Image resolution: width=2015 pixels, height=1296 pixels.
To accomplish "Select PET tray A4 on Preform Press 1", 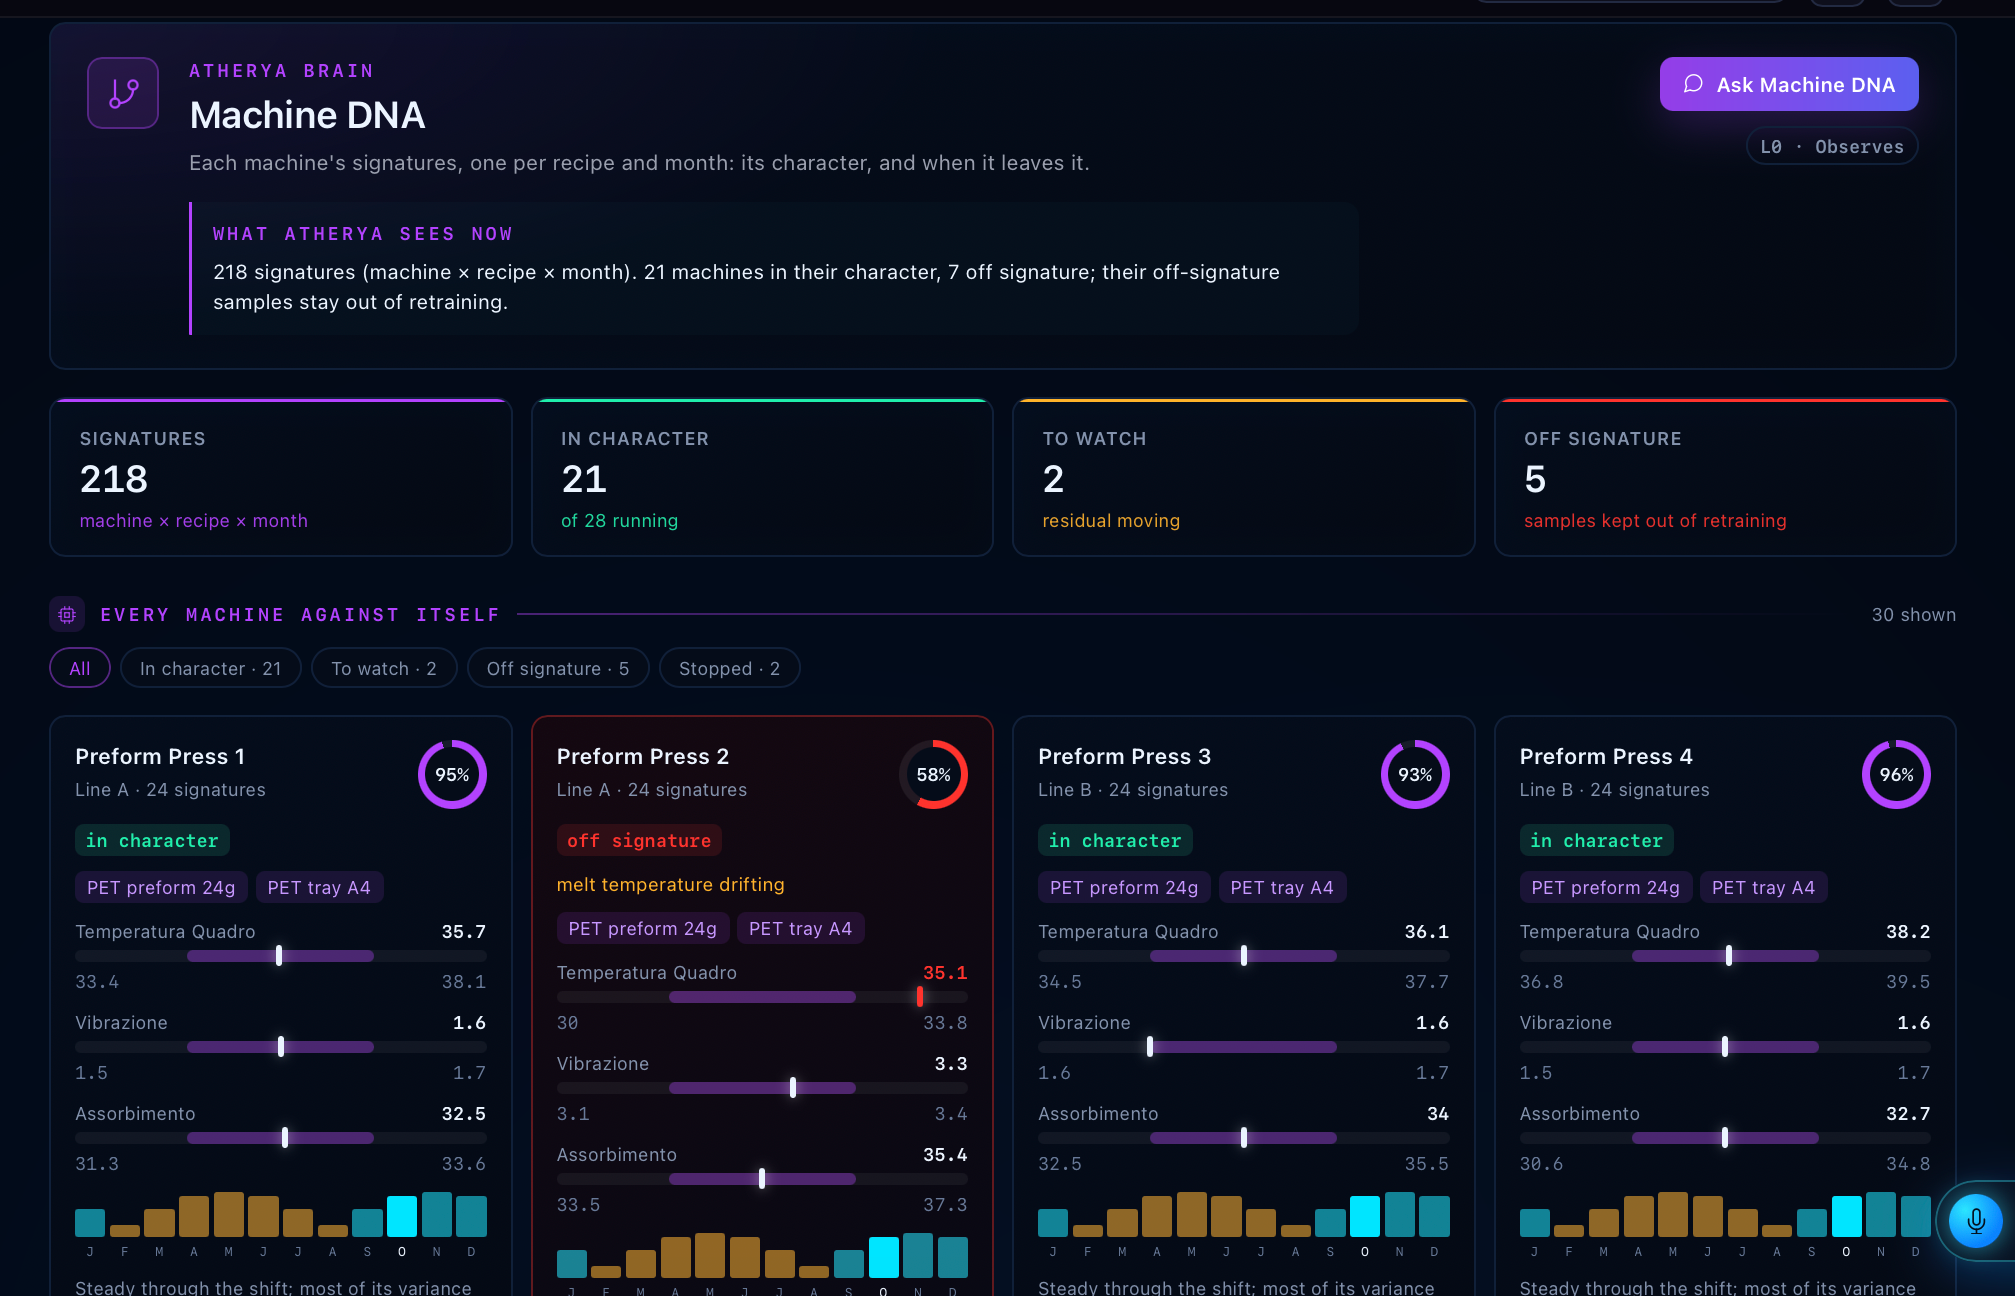I will point(319,887).
